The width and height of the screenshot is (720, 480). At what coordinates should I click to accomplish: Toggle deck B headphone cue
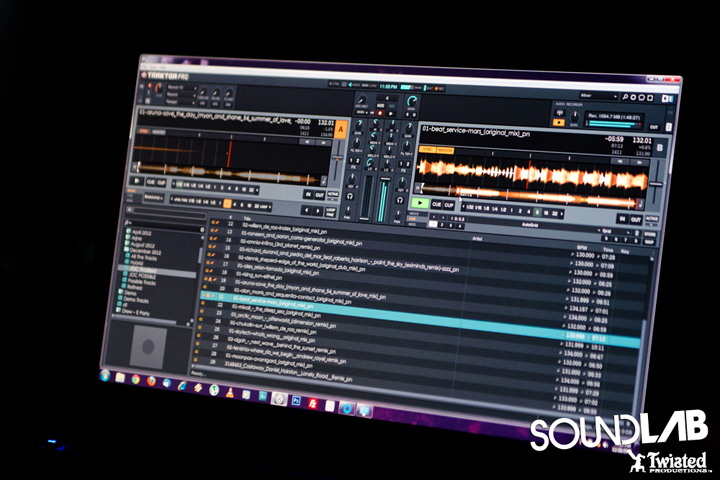coord(399,200)
